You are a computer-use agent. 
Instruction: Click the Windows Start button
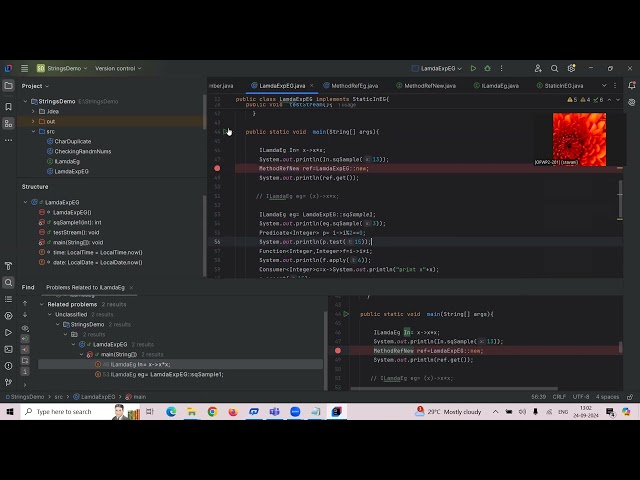point(10,412)
